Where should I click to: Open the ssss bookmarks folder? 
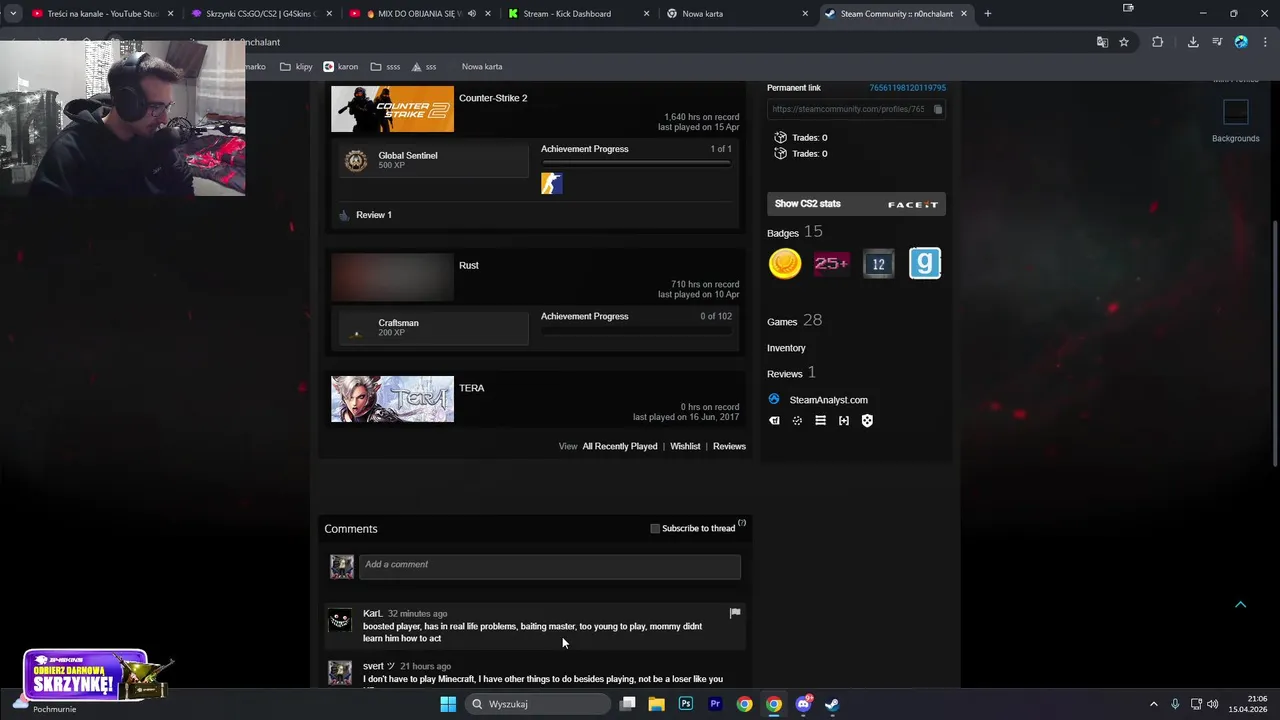(x=385, y=67)
